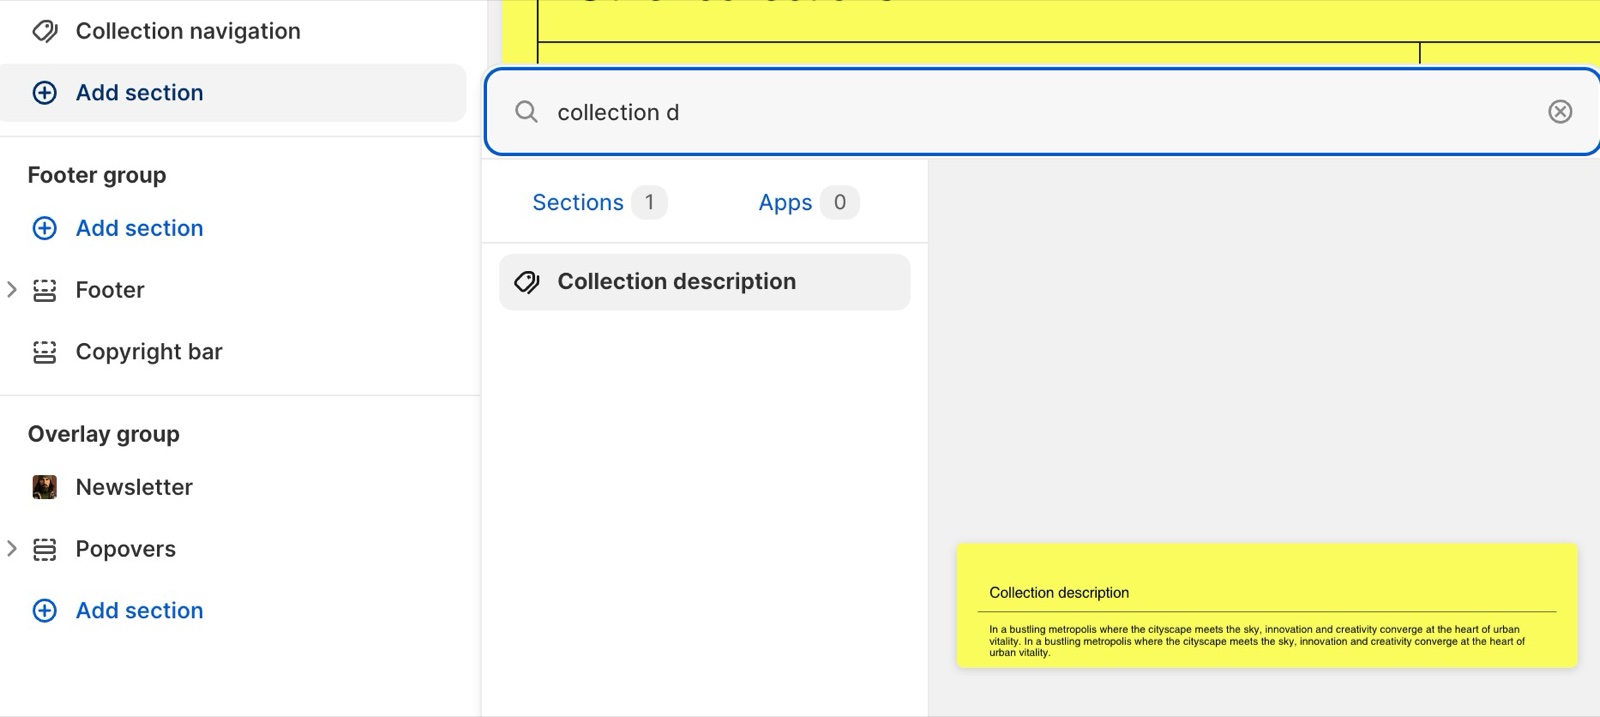The image size is (1600, 717).
Task: Open the Newsletter section
Action: coord(134,487)
